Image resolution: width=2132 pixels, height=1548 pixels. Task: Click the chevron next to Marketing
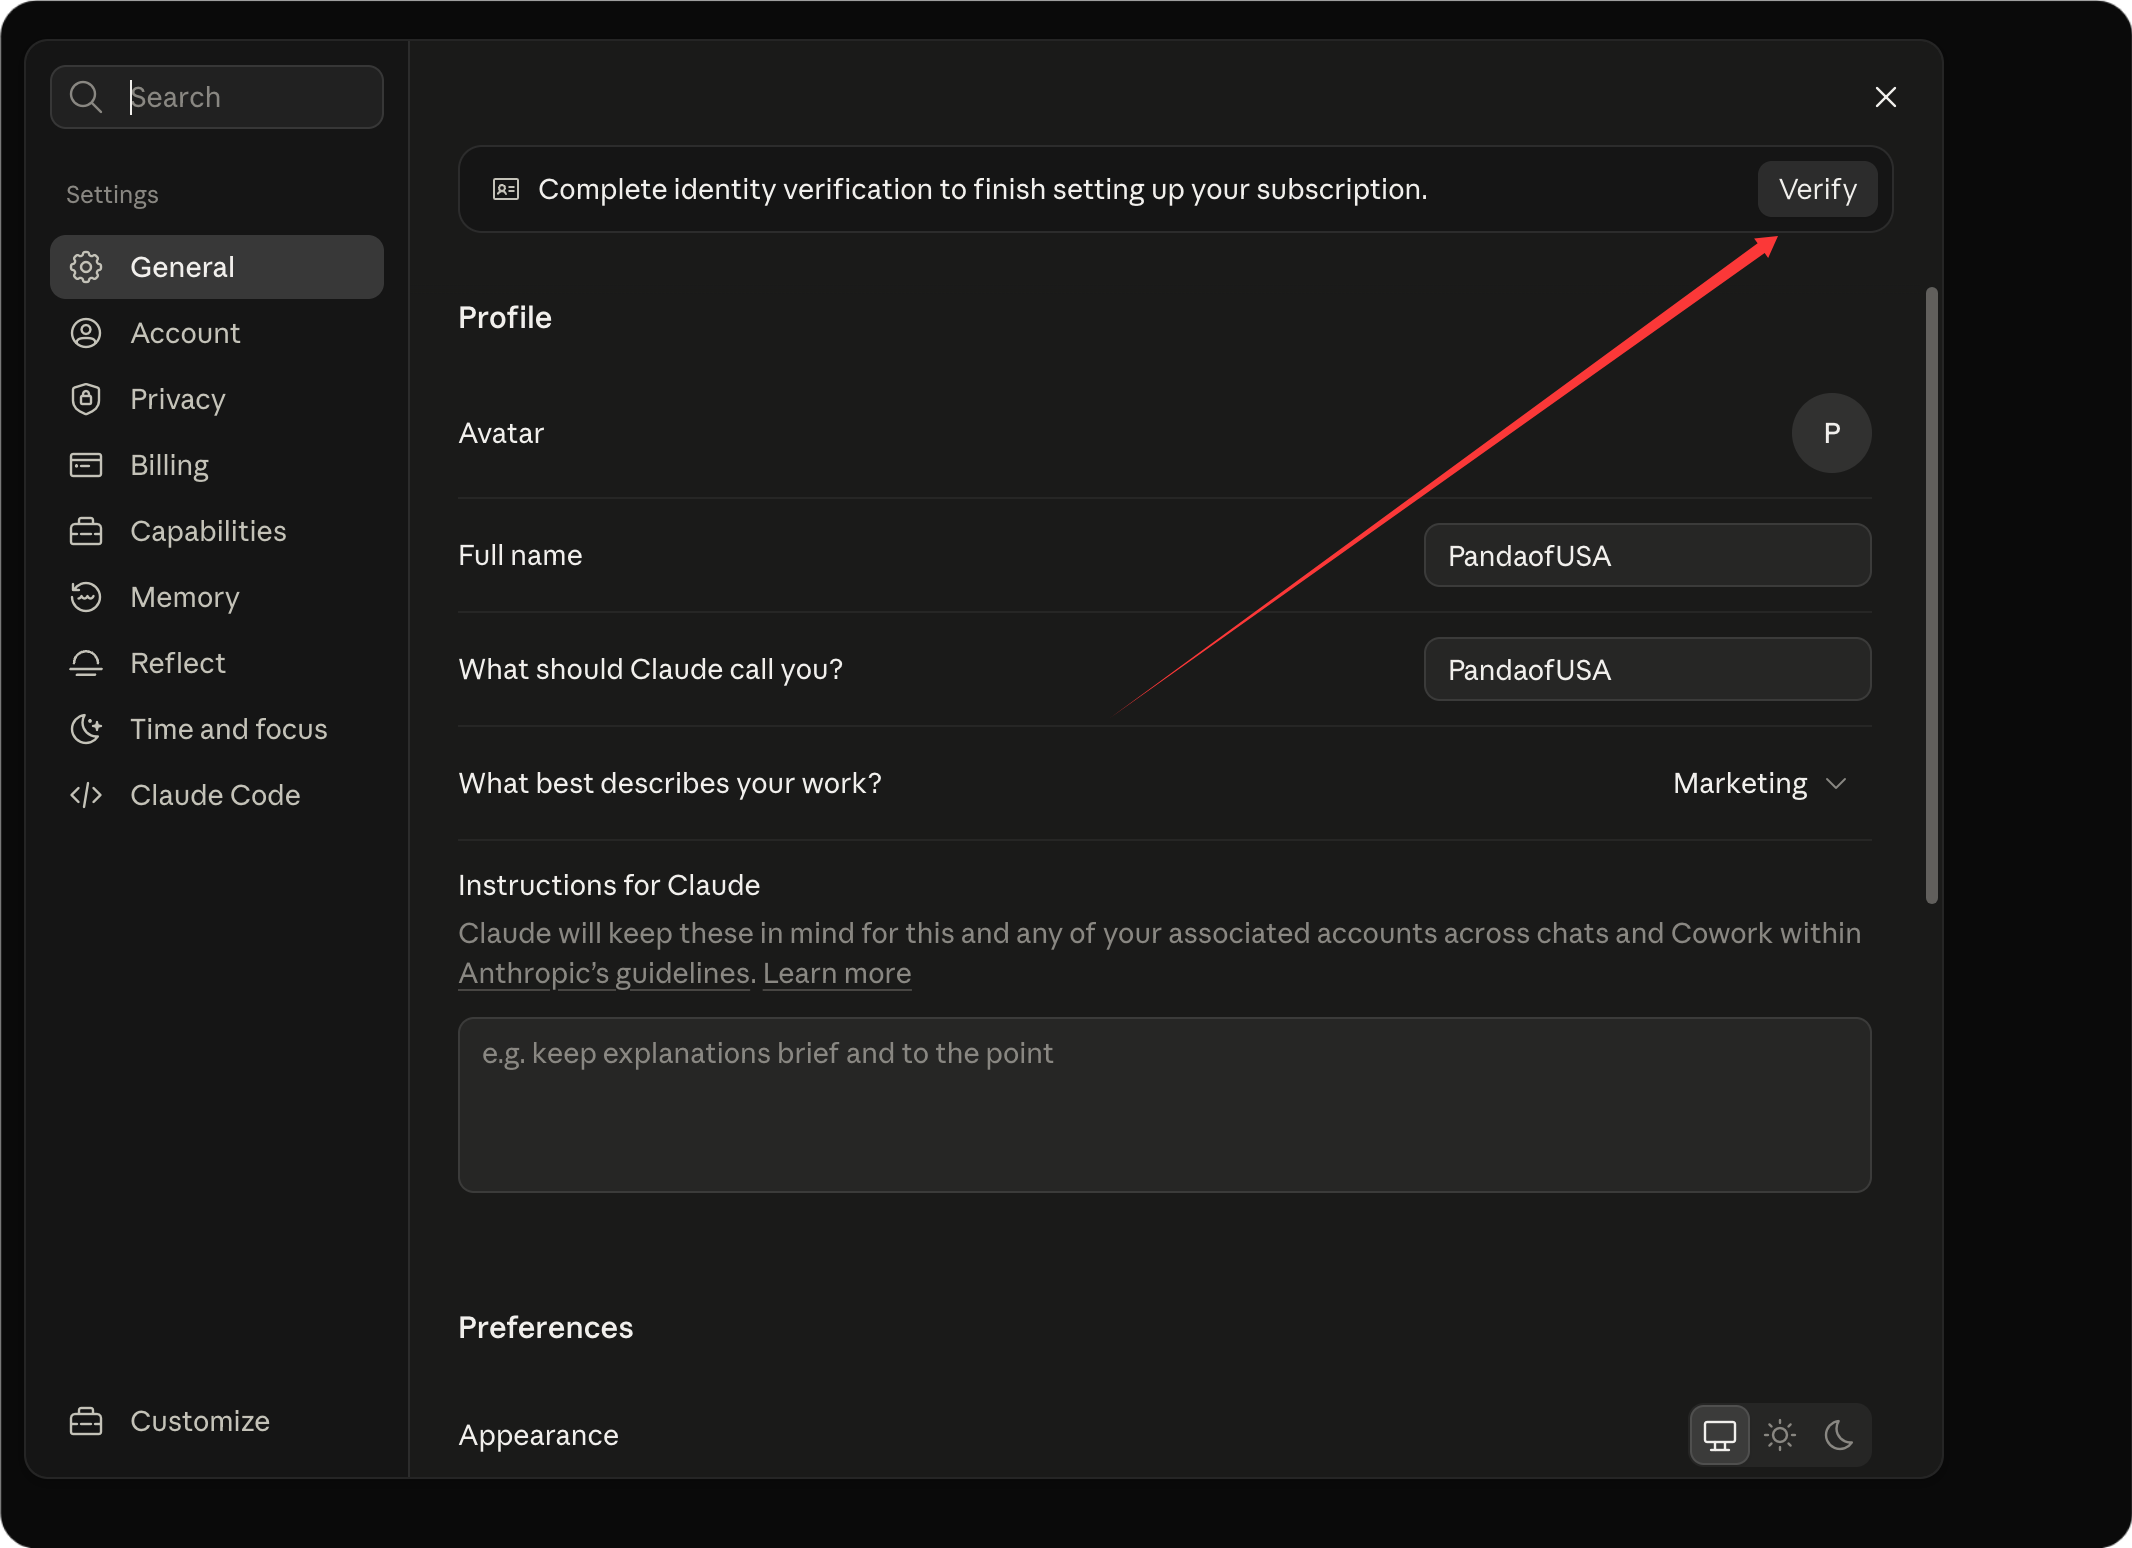point(1836,783)
